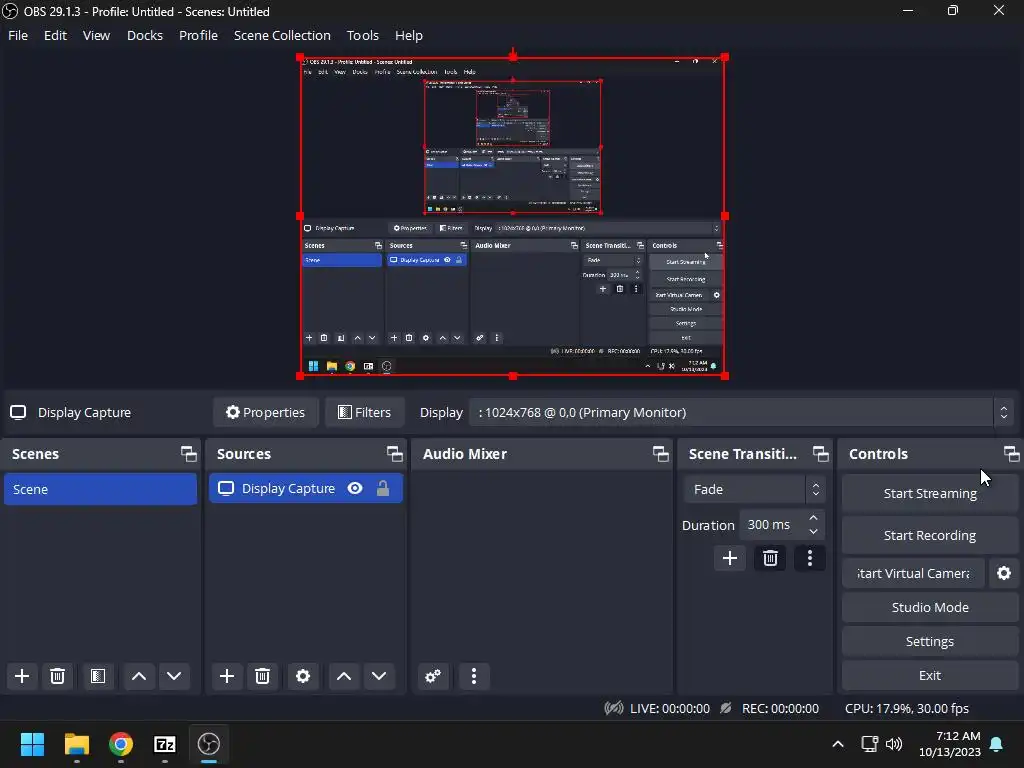The width and height of the screenshot is (1024, 768).
Task: Move scene down arrow in Scenes panel
Action: click(x=174, y=676)
